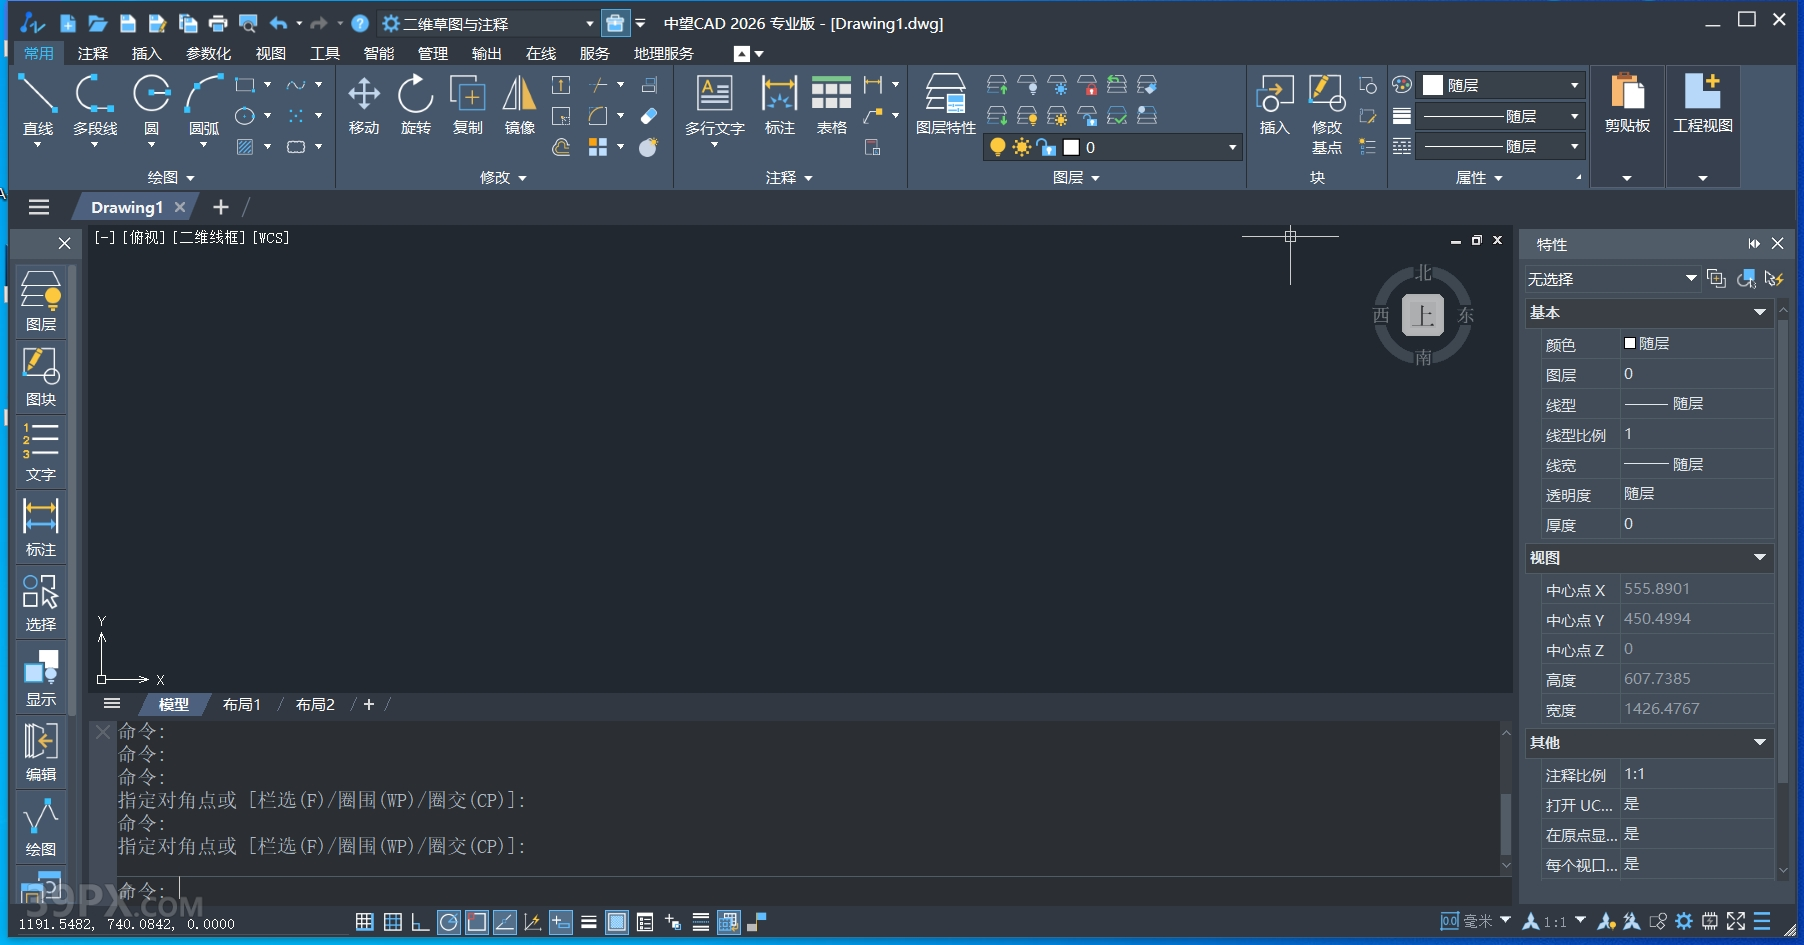Activate the 旋转 (Rotate) tool
This screenshot has height=945, width=1804.
coord(416,106)
